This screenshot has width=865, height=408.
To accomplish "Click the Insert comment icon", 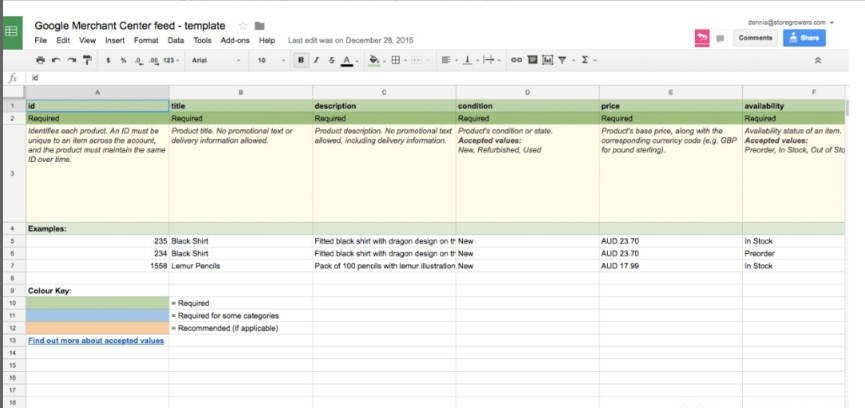I will 532,60.
